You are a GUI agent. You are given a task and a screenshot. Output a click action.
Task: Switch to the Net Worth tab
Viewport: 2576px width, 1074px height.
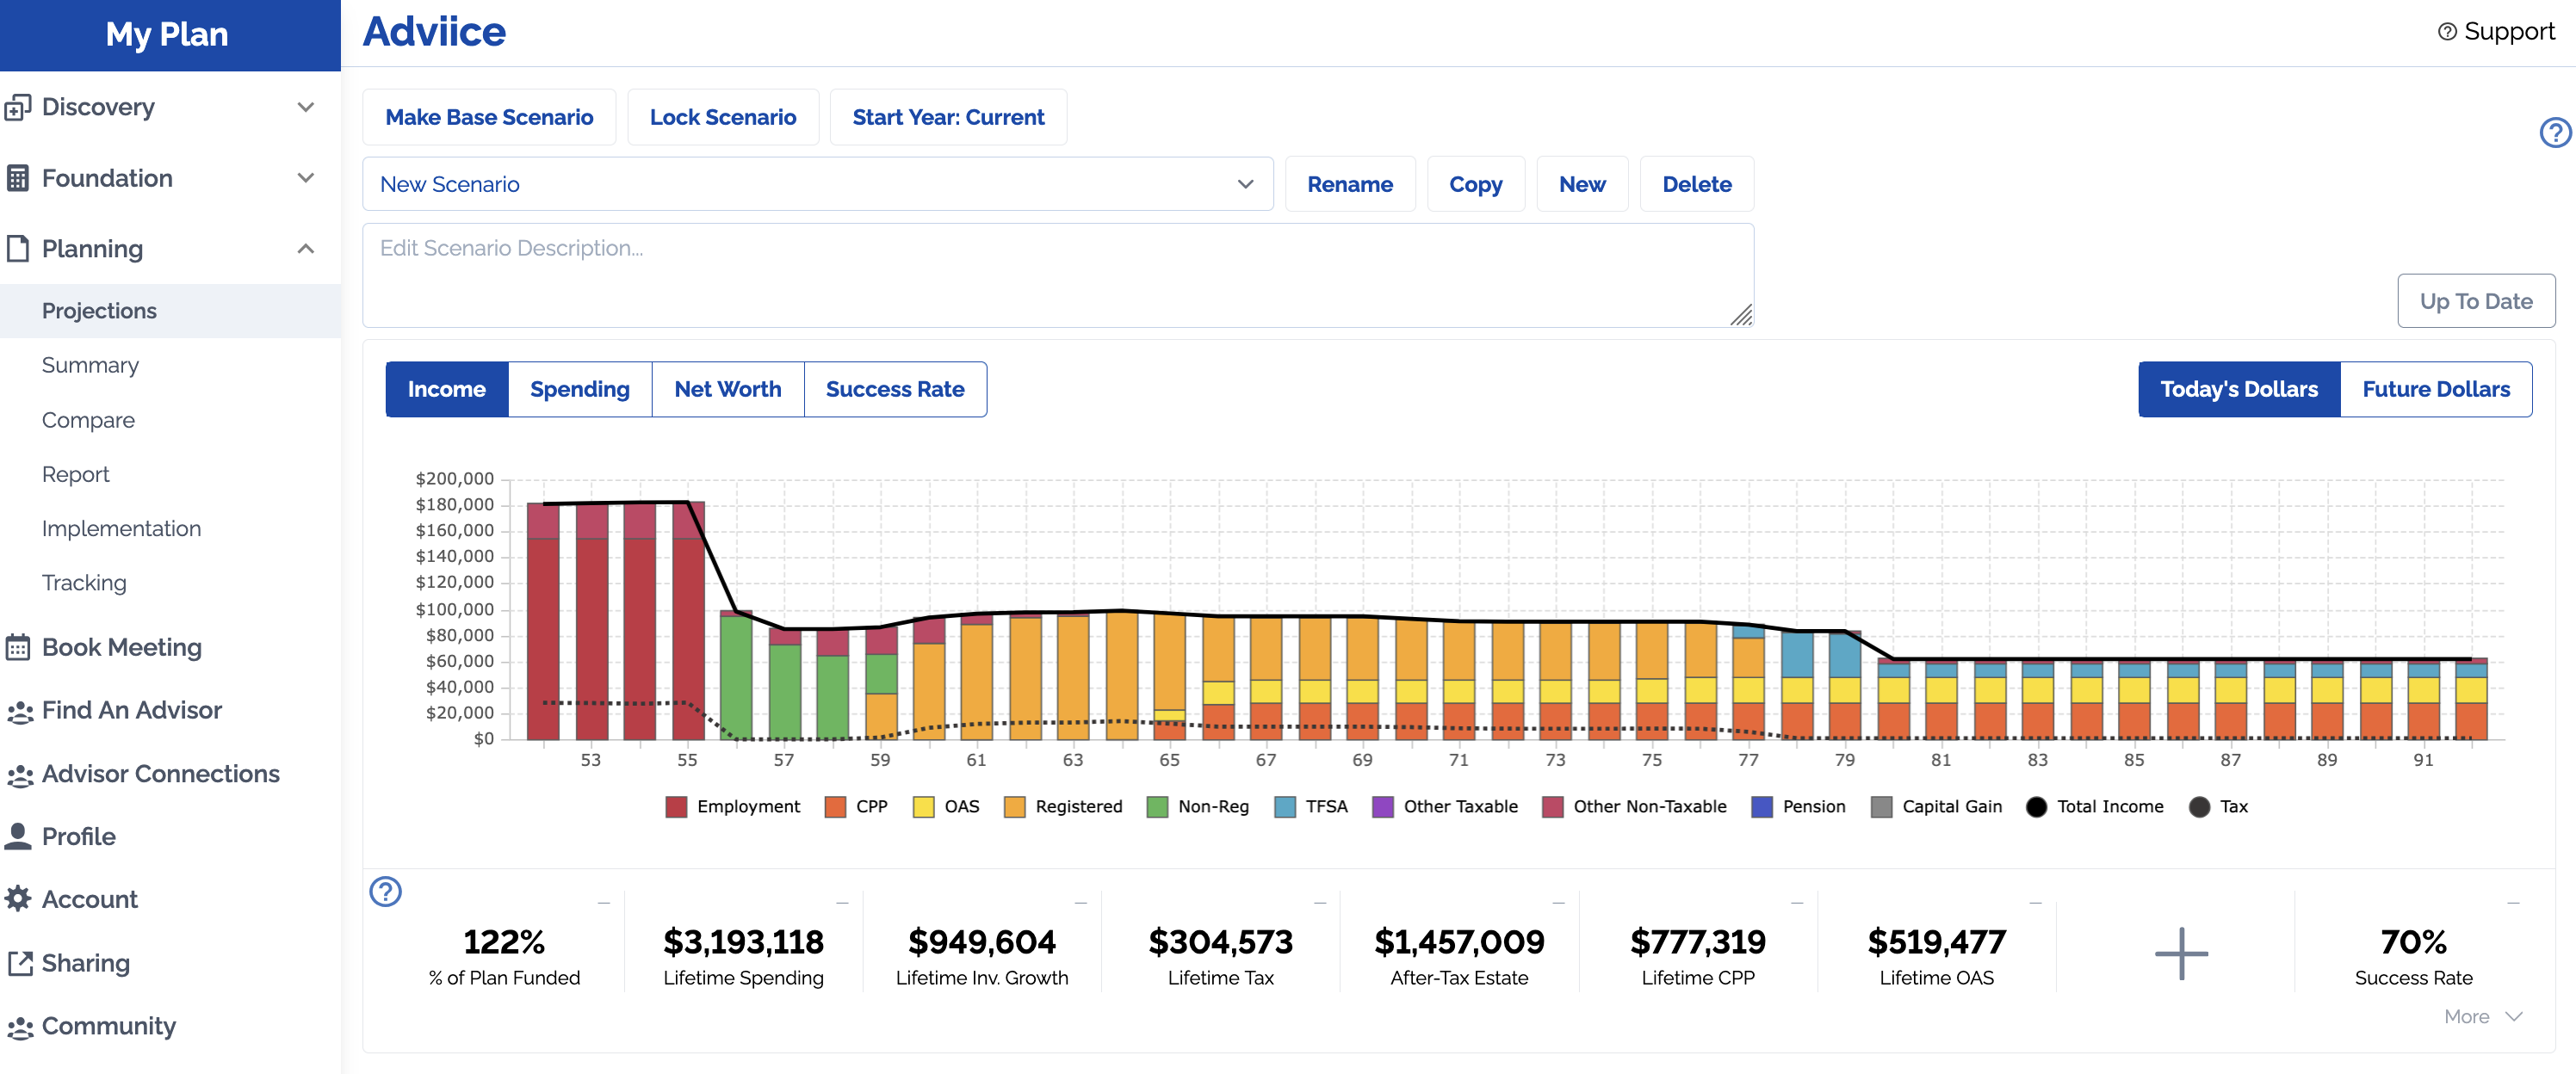(x=727, y=389)
